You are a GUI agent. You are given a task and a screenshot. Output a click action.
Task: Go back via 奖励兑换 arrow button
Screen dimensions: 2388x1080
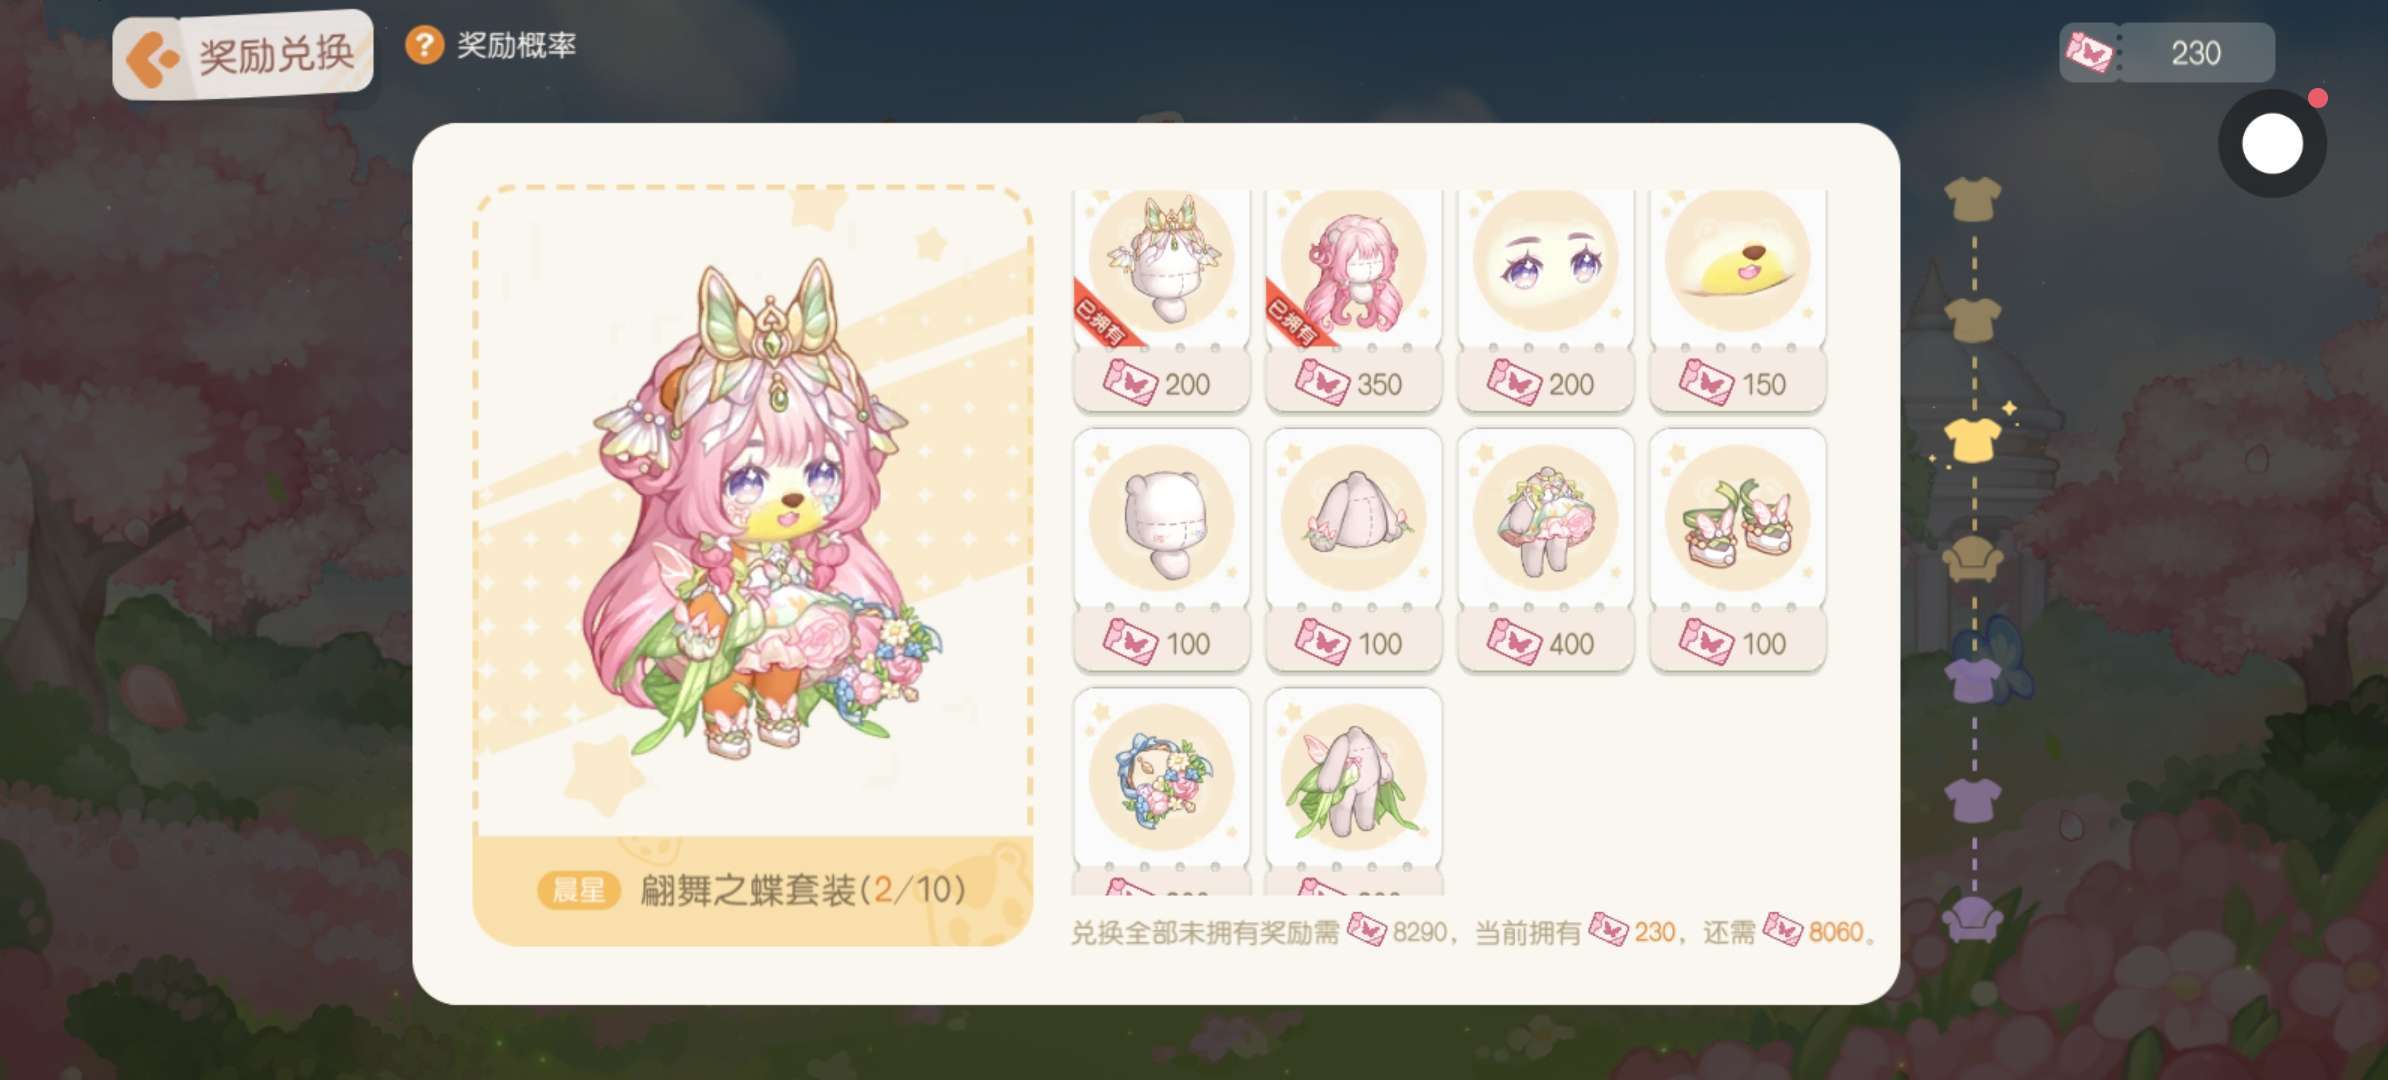point(152,59)
